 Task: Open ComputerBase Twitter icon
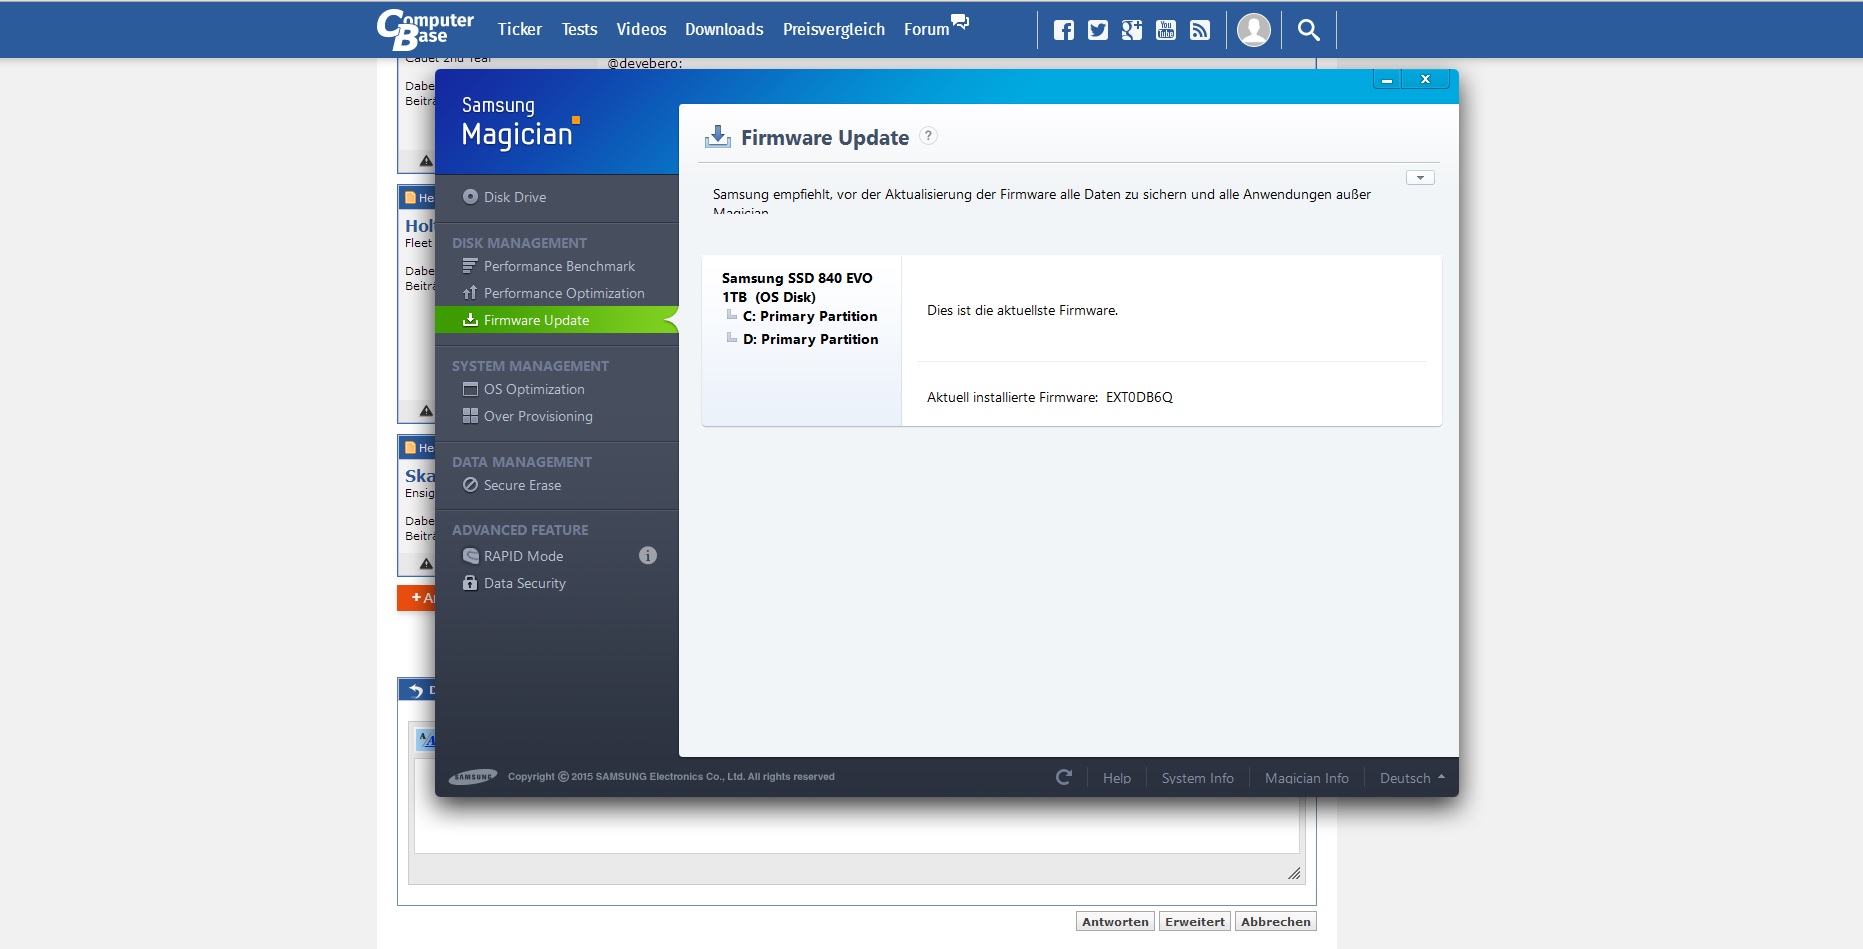[x=1098, y=30]
